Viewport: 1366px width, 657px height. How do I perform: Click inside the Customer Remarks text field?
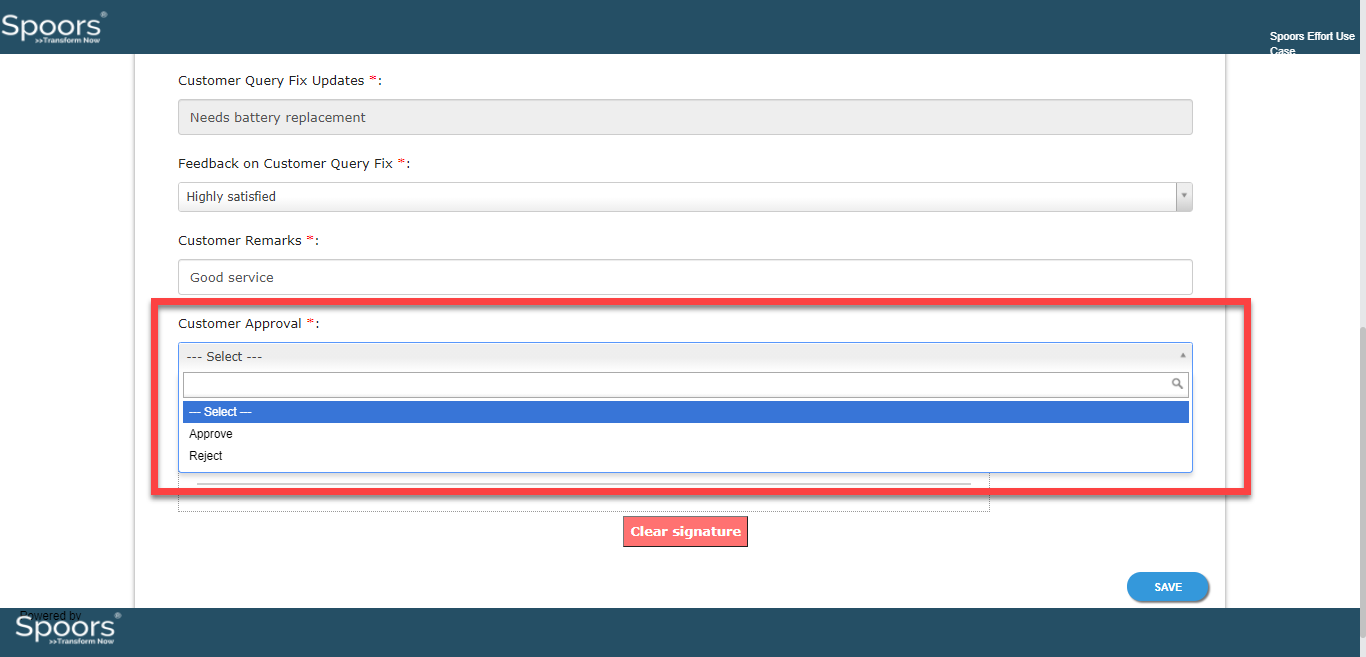[x=685, y=277]
